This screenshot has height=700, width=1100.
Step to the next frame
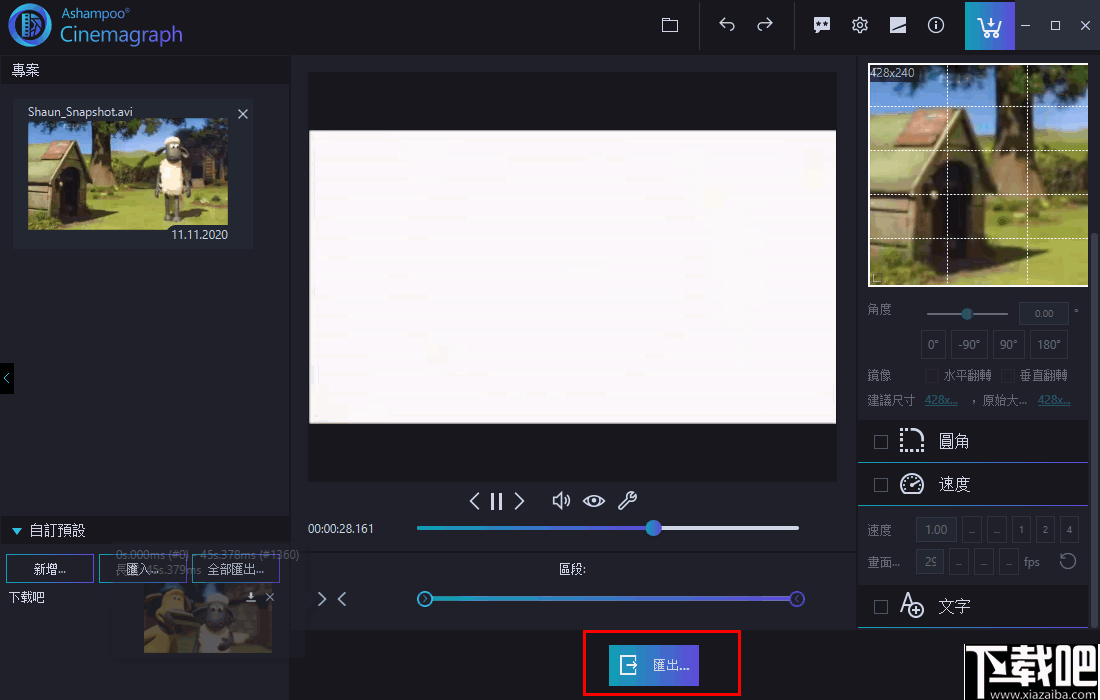pos(518,501)
